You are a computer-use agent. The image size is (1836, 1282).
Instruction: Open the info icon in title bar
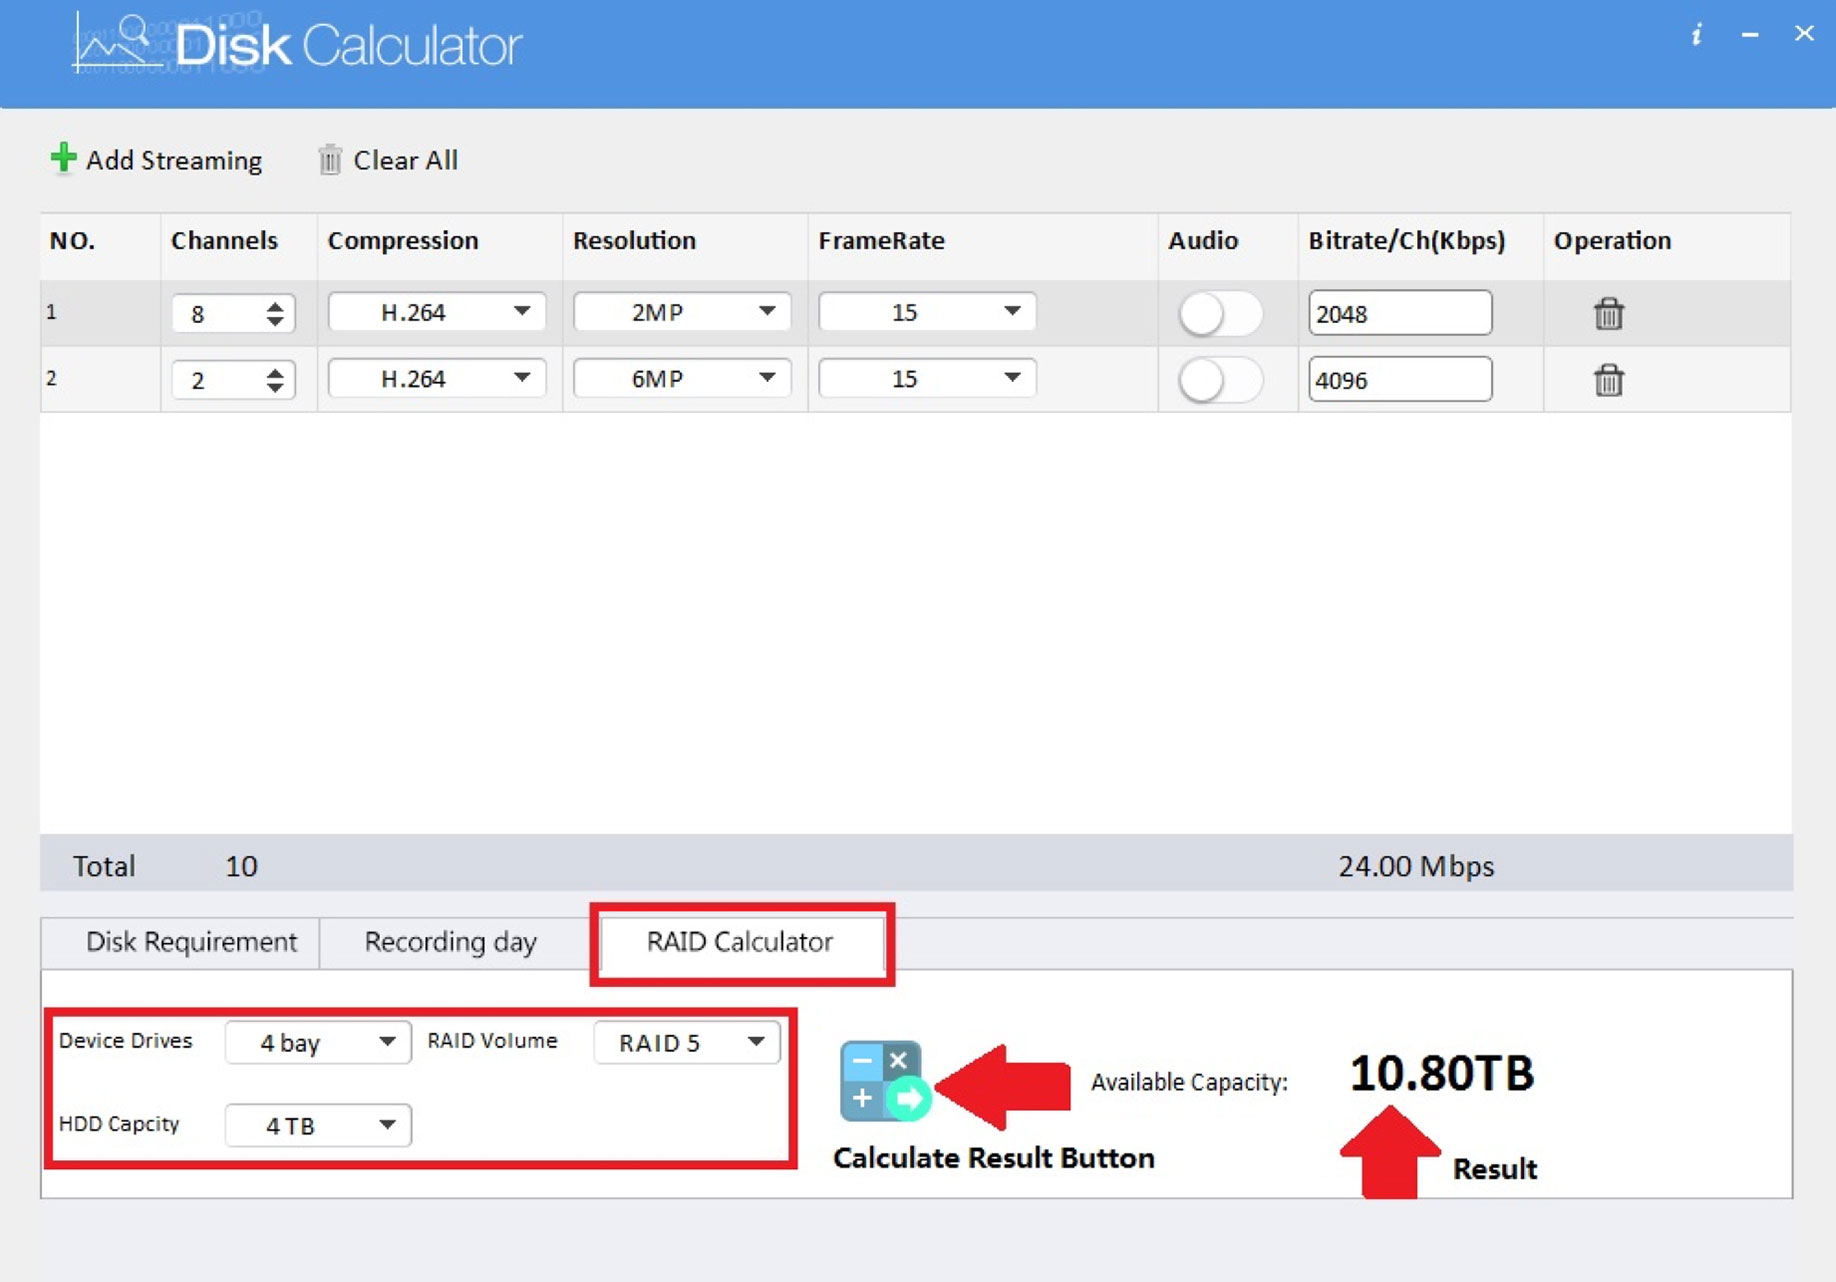[x=1696, y=35]
